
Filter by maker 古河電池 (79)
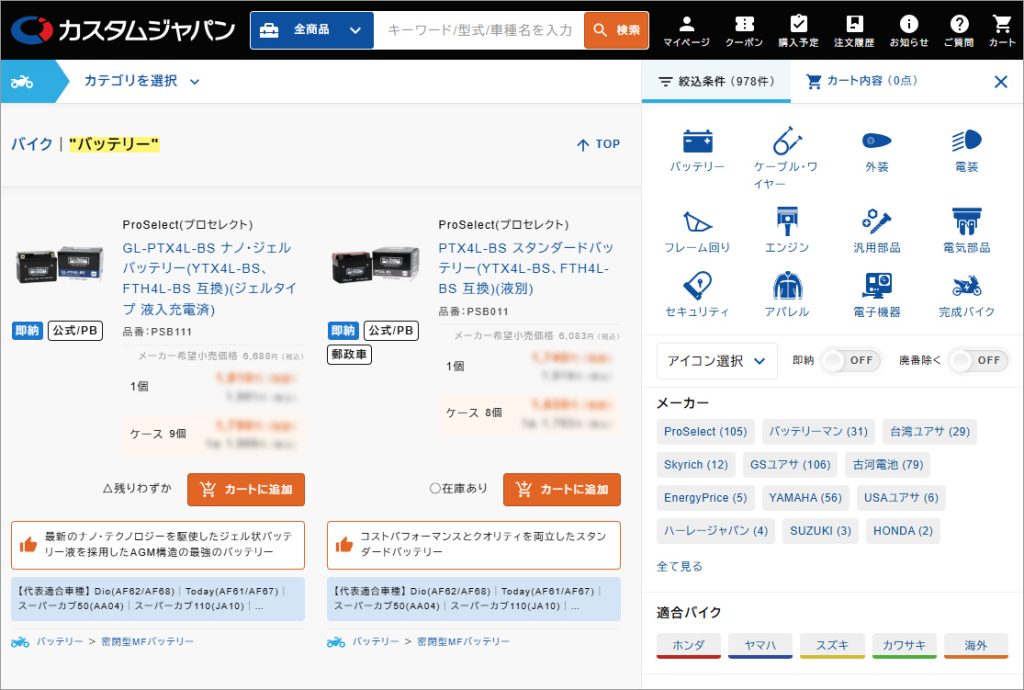[x=888, y=465]
